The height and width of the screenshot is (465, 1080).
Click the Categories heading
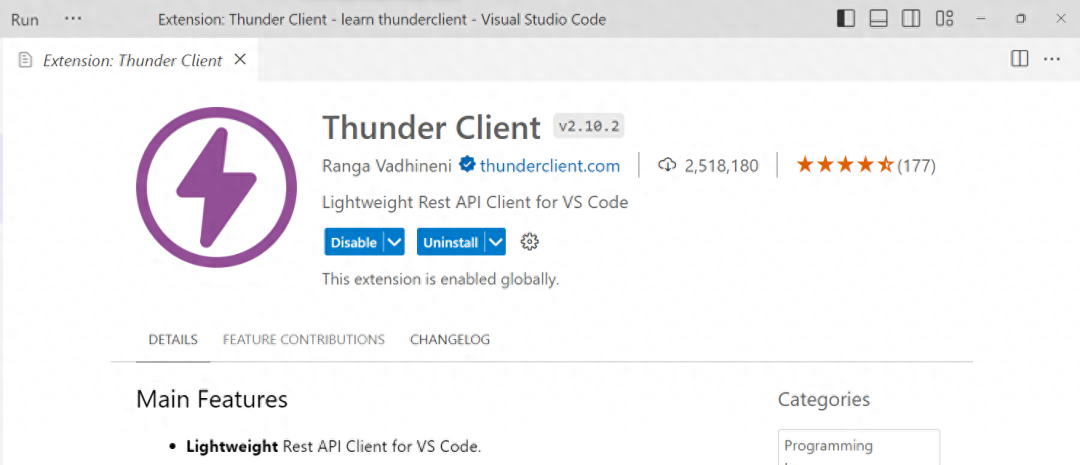(x=824, y=399)
